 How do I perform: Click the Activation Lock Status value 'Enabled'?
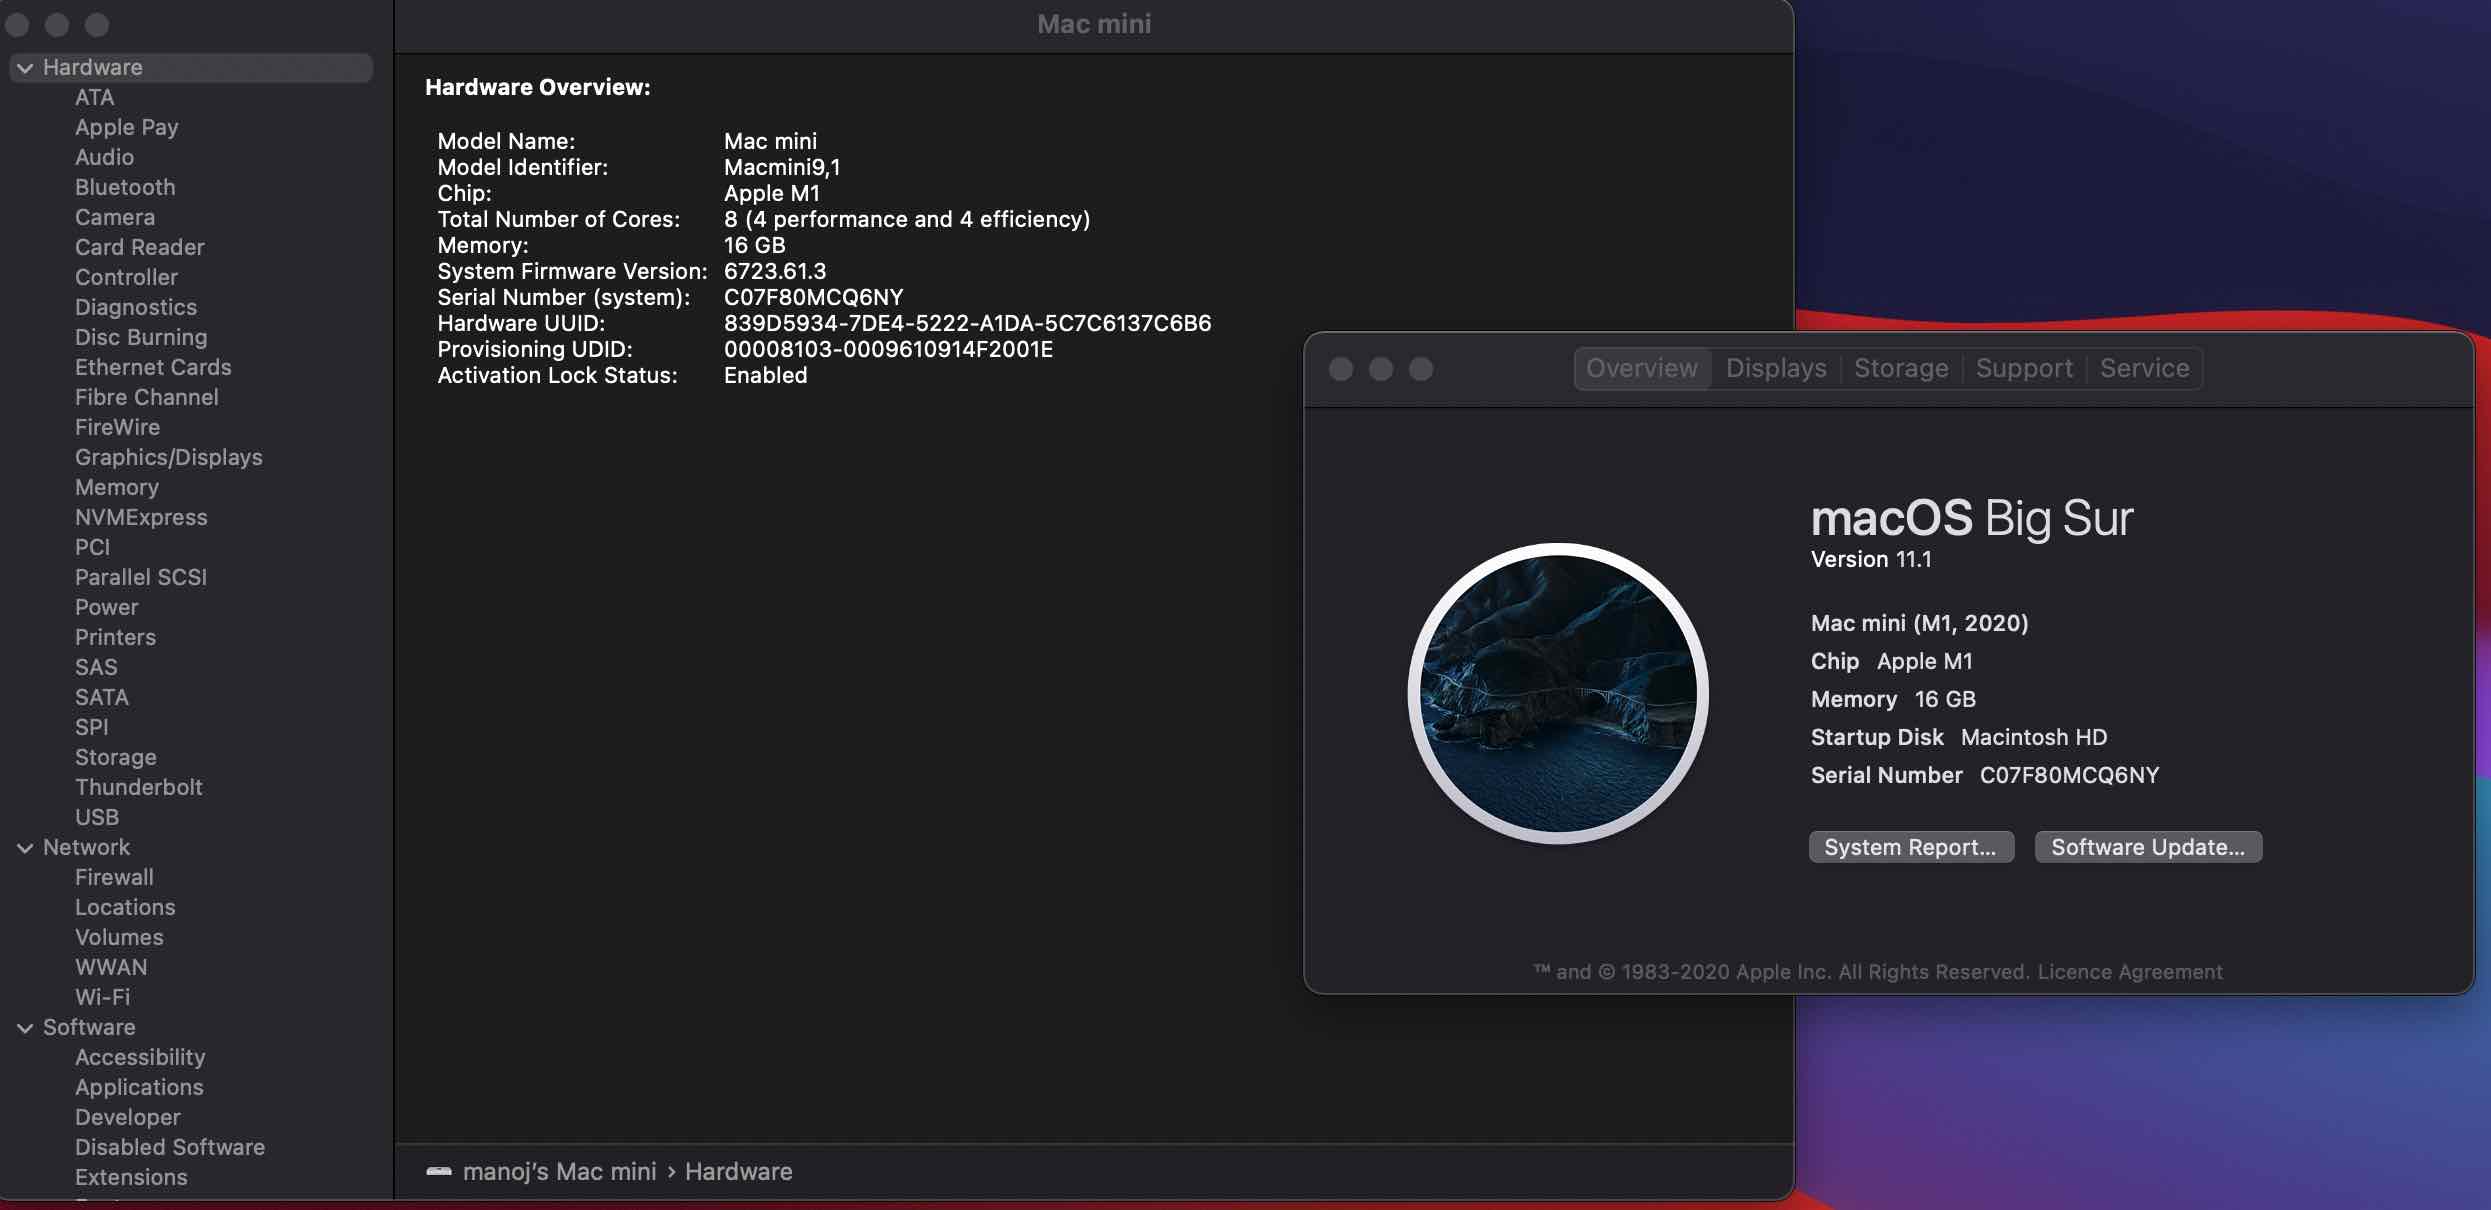(x=765, y=375)
